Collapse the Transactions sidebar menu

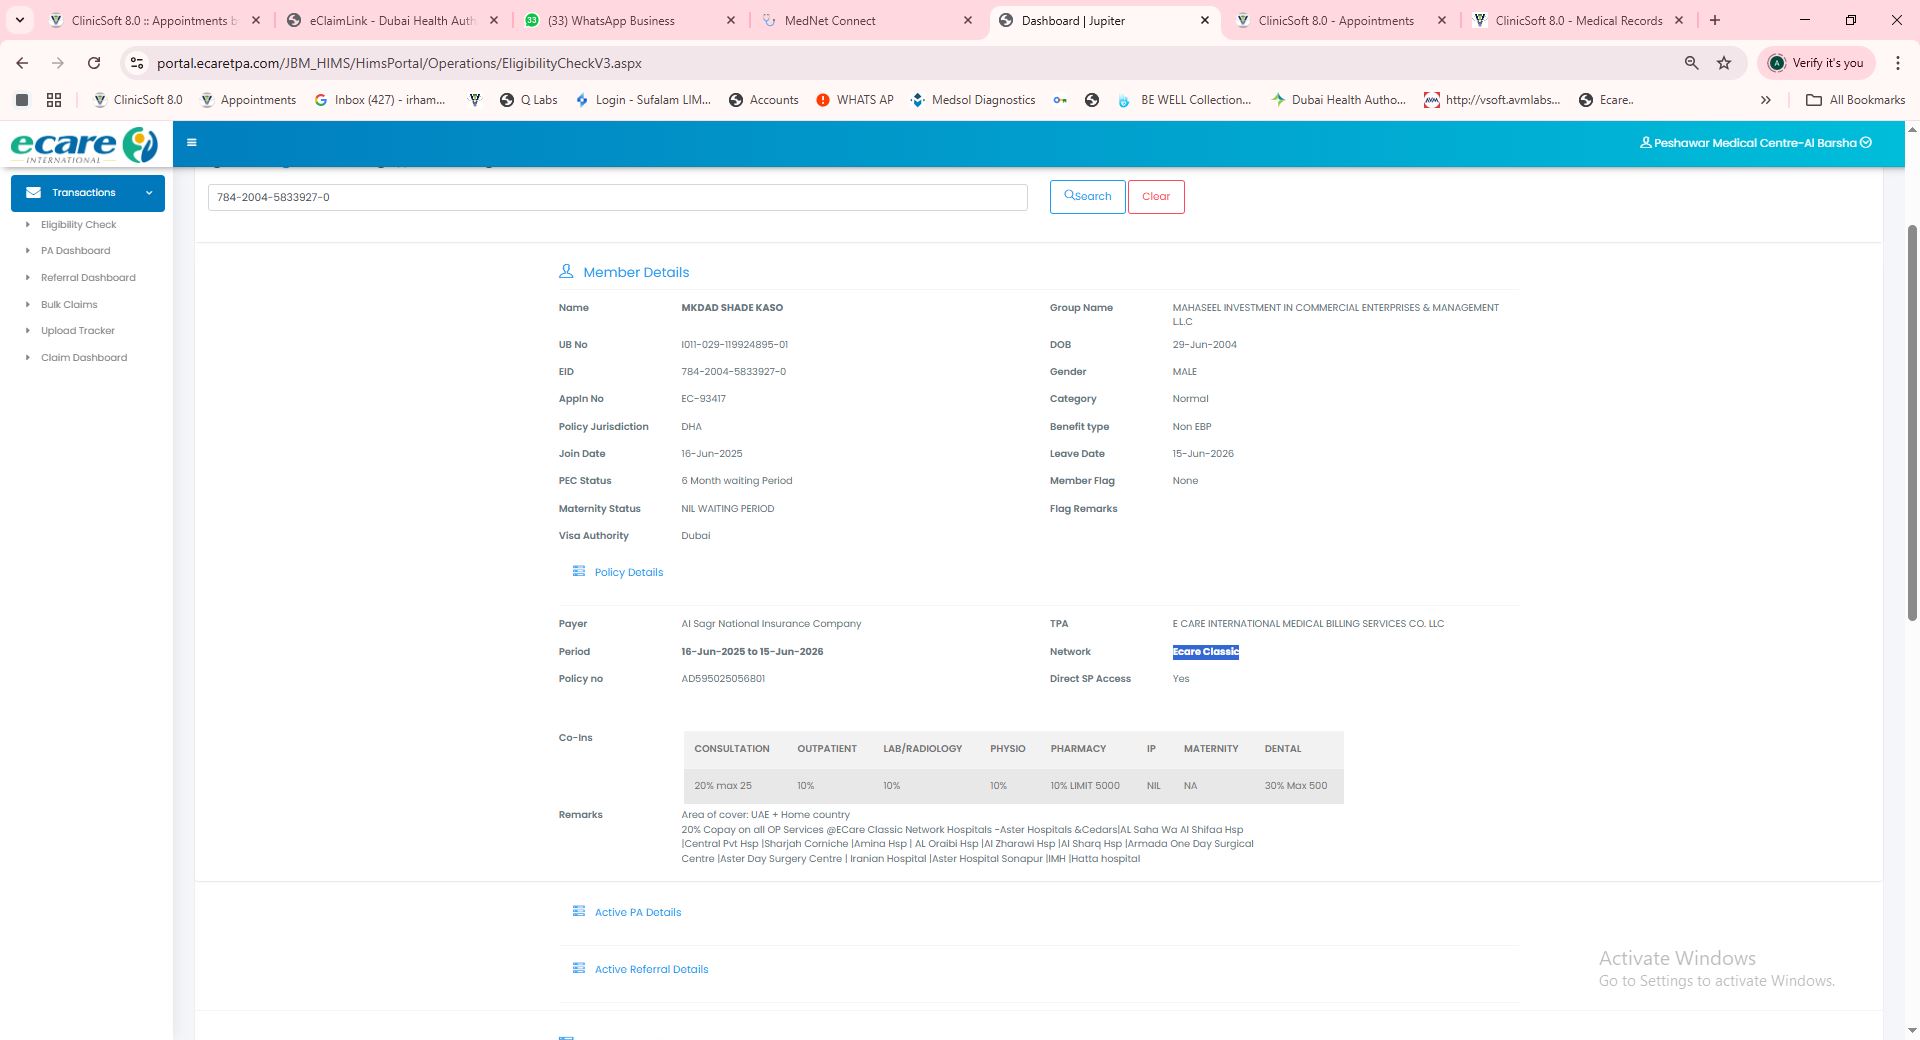click(x=88, y=193)
